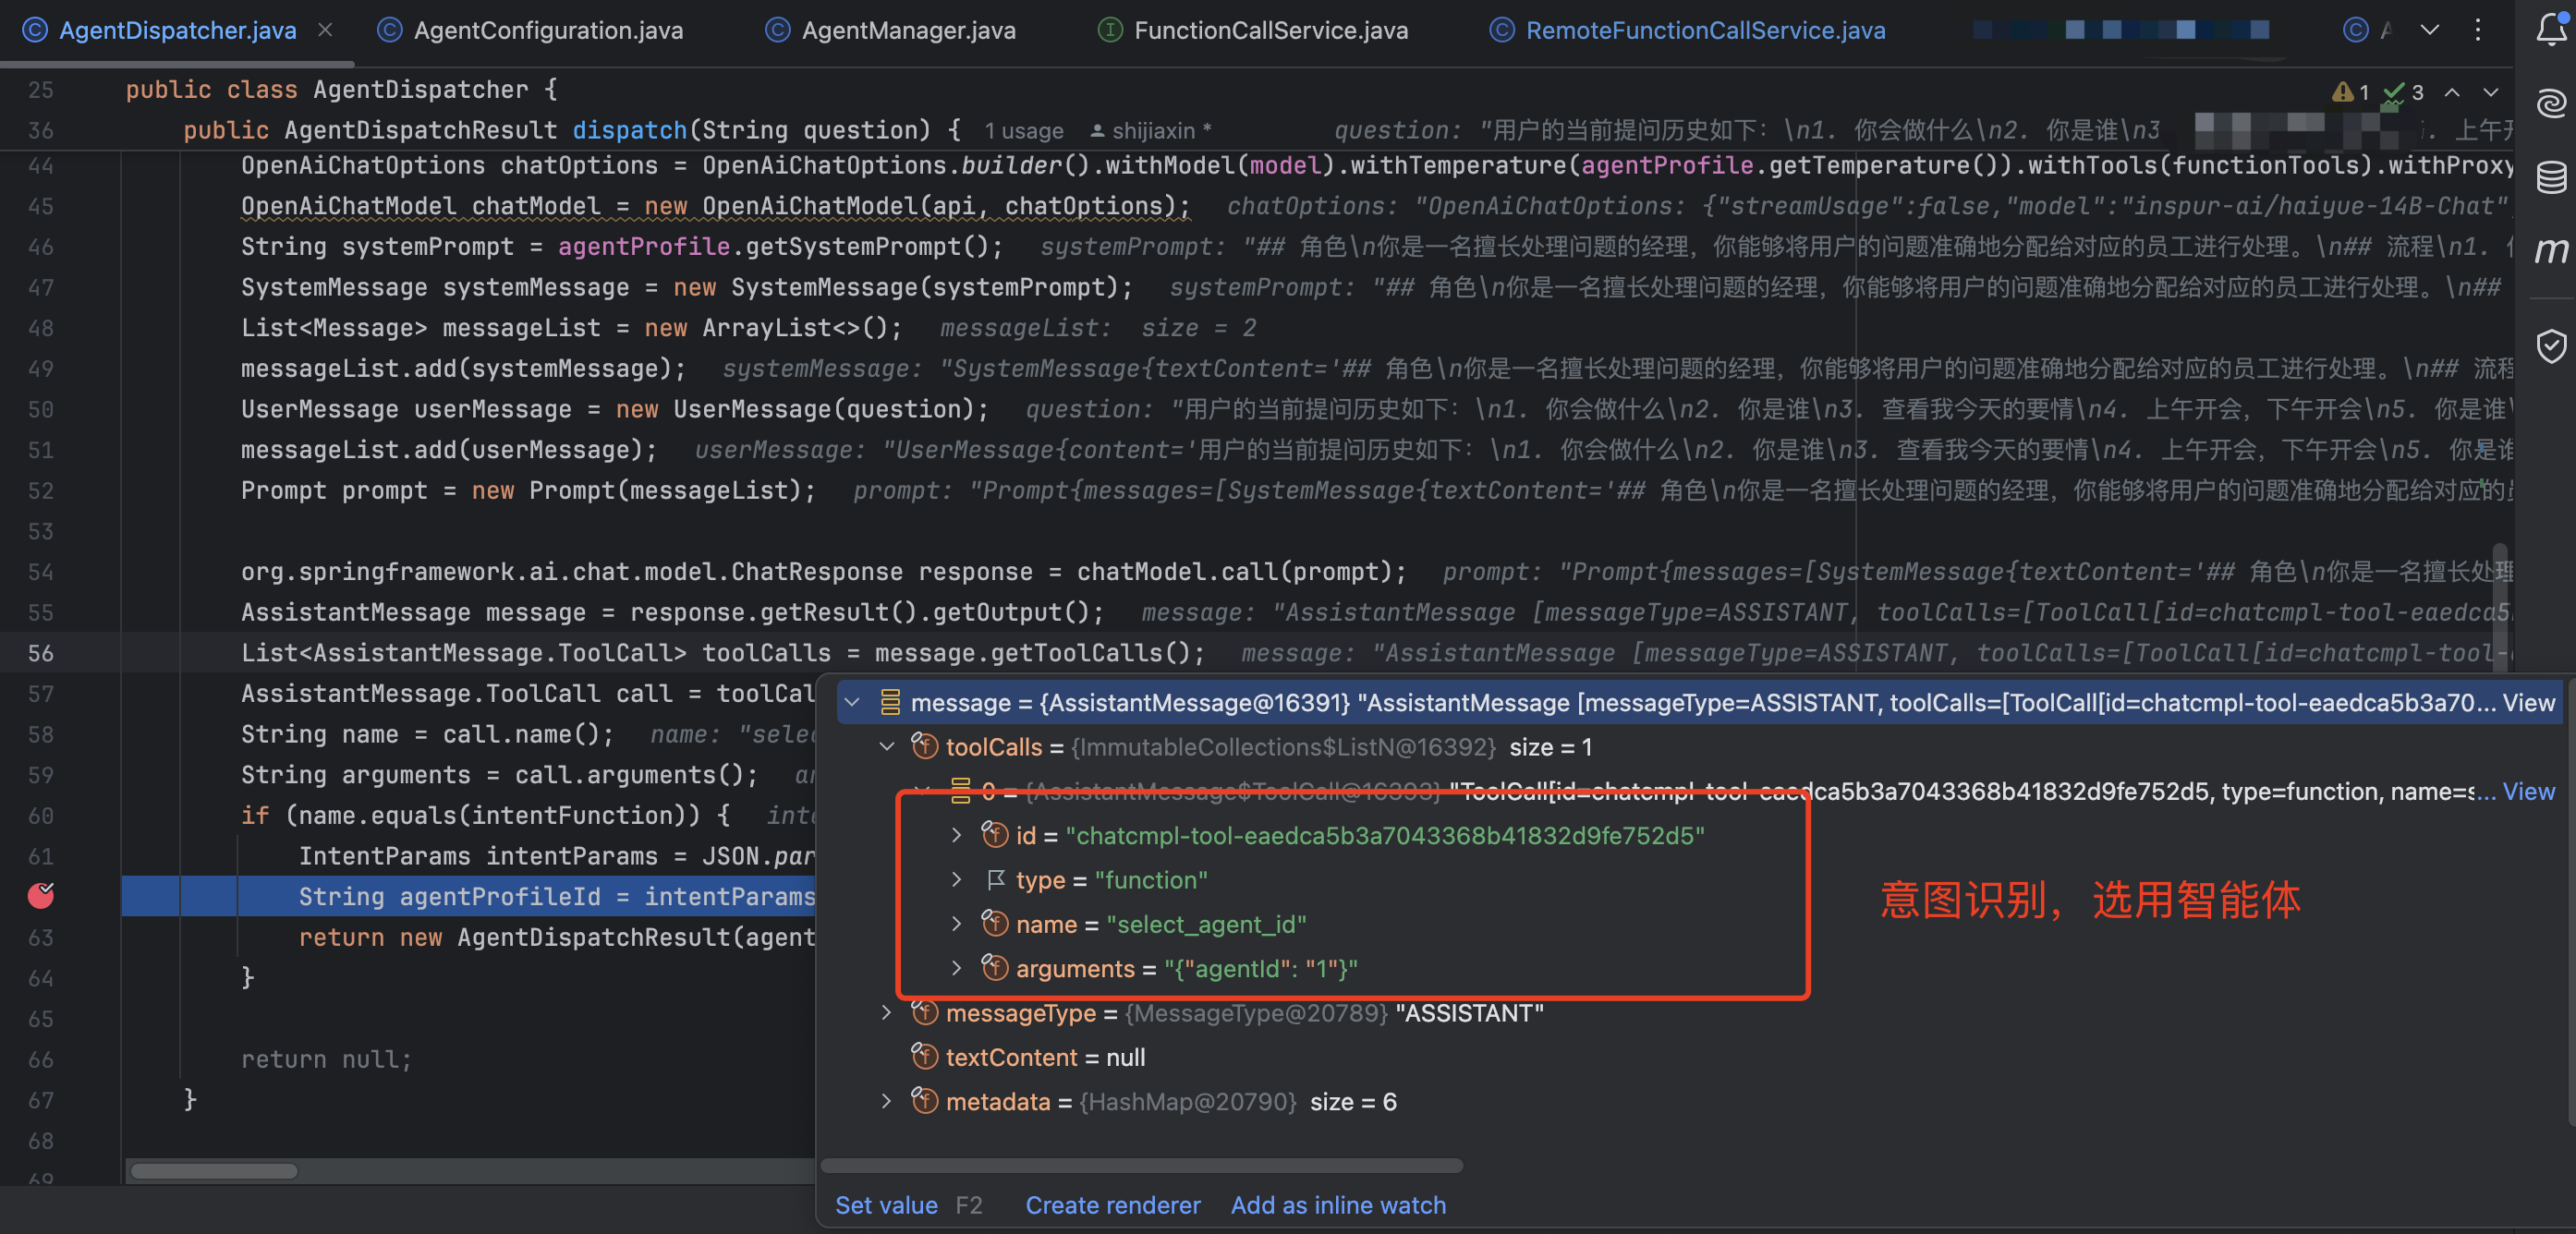Open the kebab menu icon near the tabs

(2479, 31)
